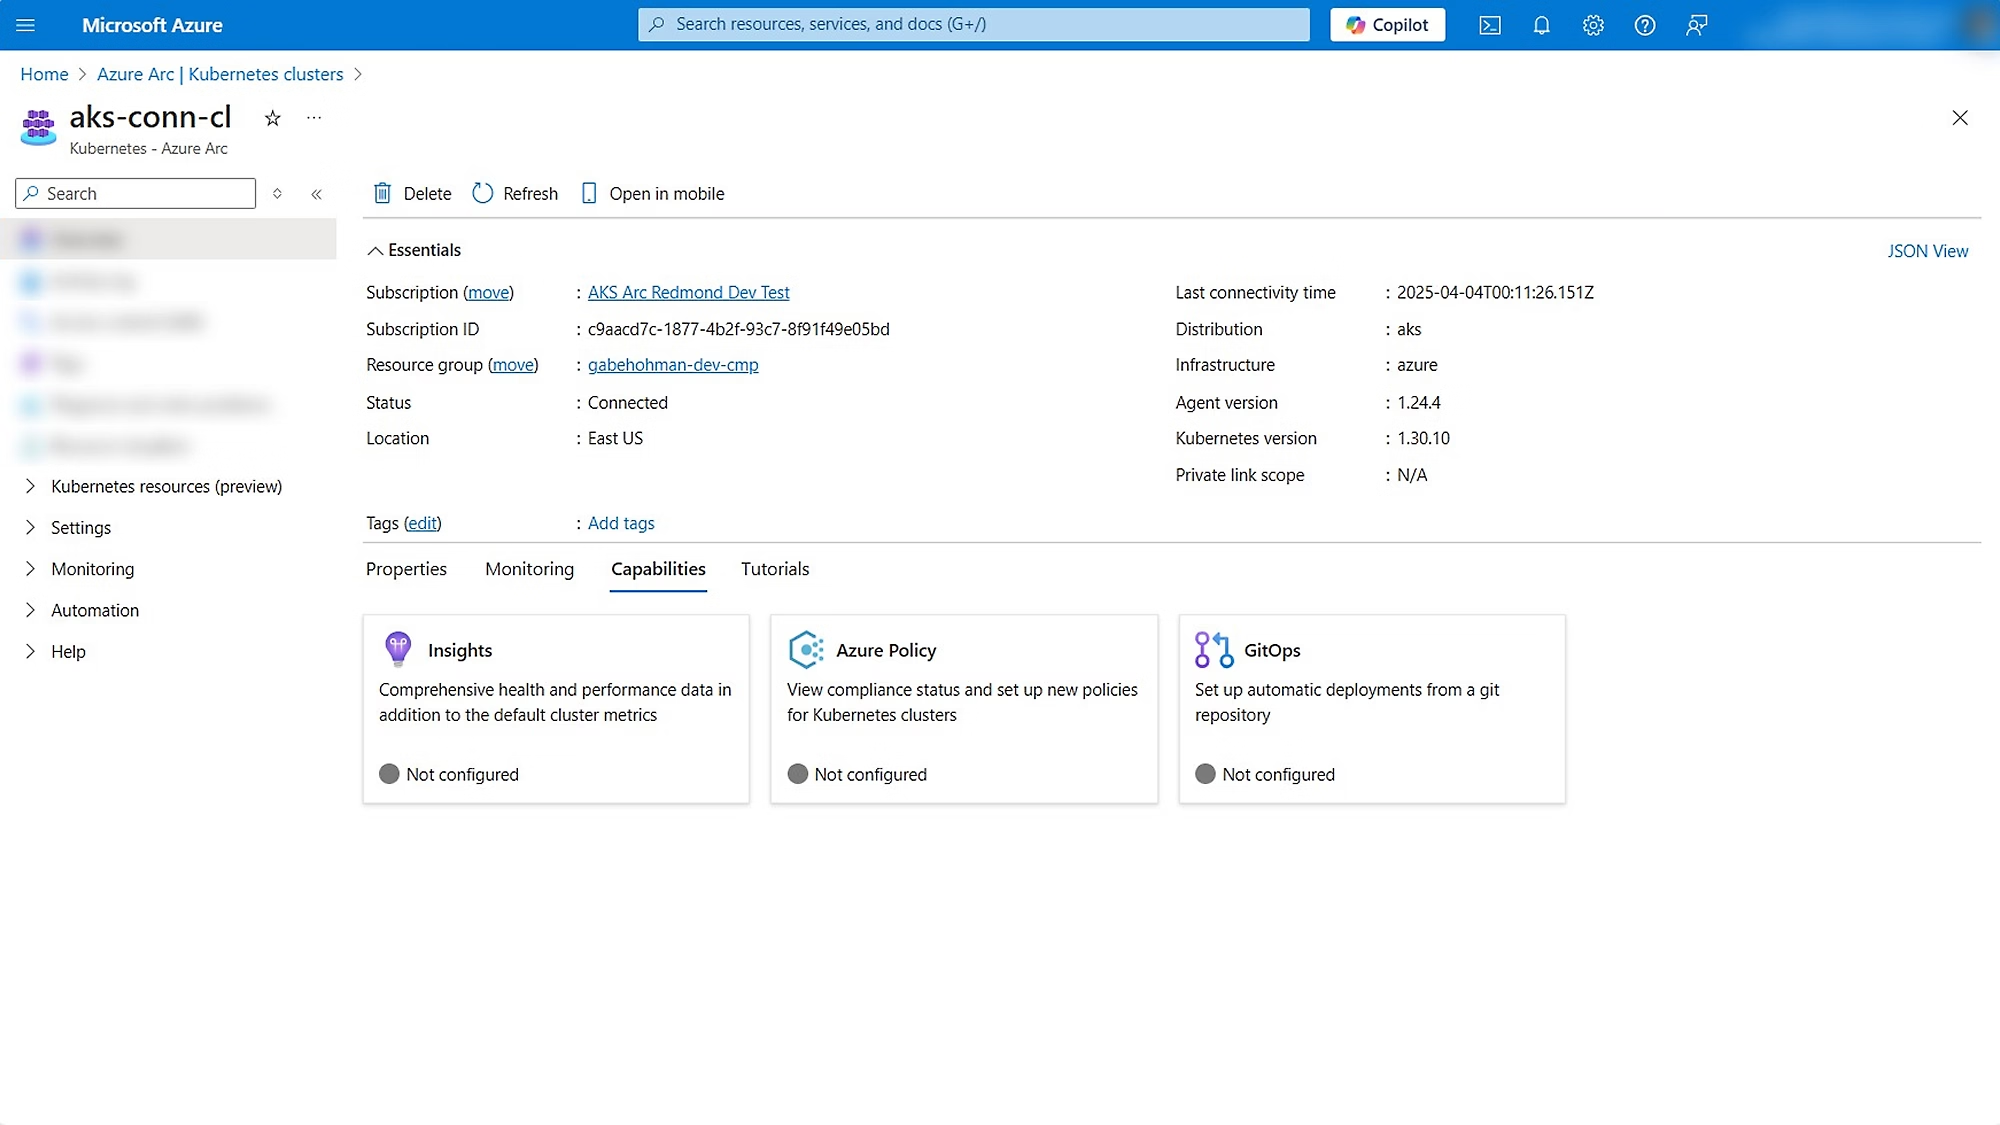The height and width of the screenshot is (1125, 2000).
Task: Click the subscription move link
Action: pyautogui.click(x=488, y=292)
